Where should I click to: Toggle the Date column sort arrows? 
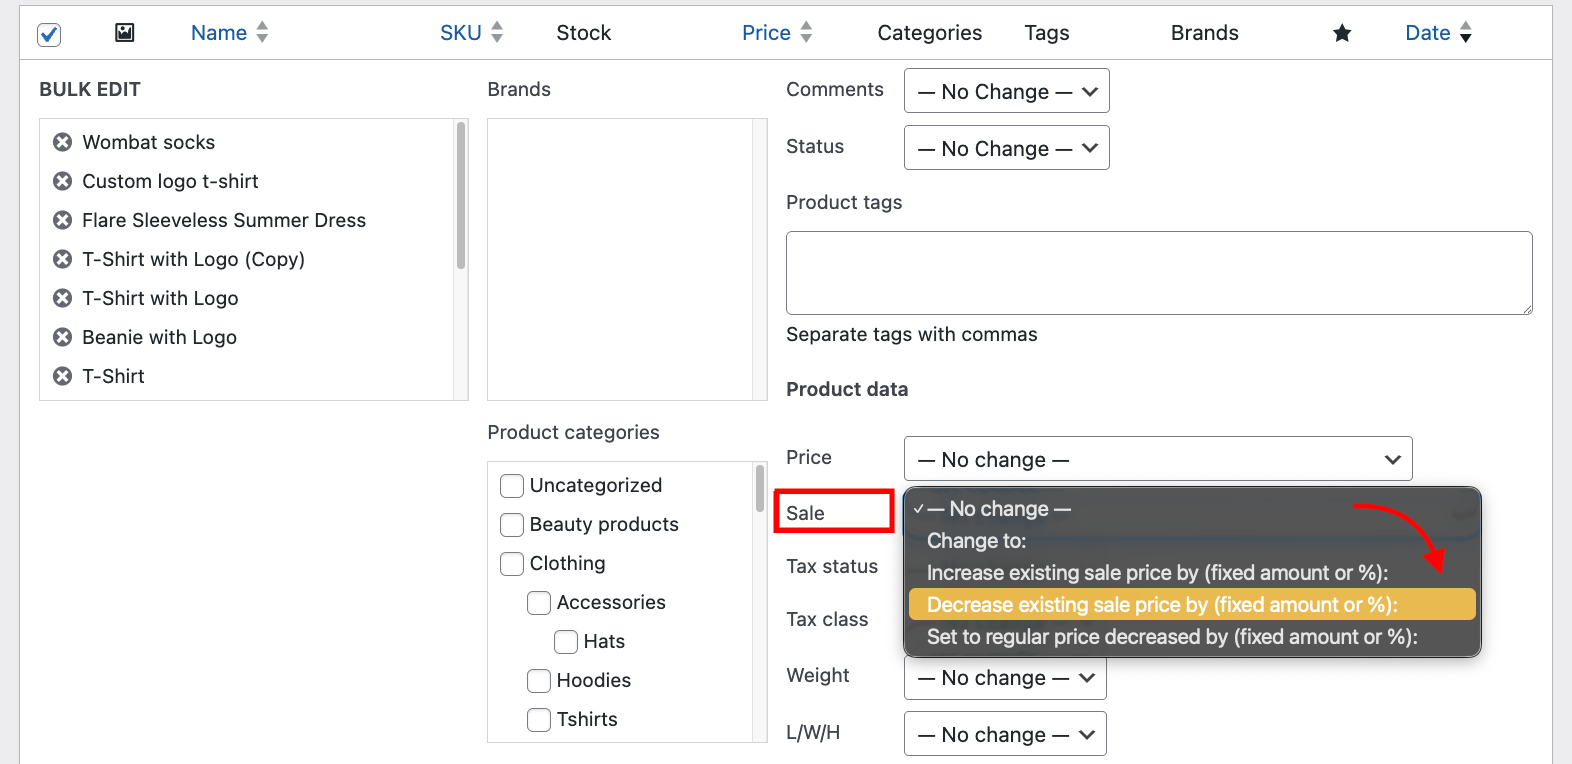pos(1466,32)
